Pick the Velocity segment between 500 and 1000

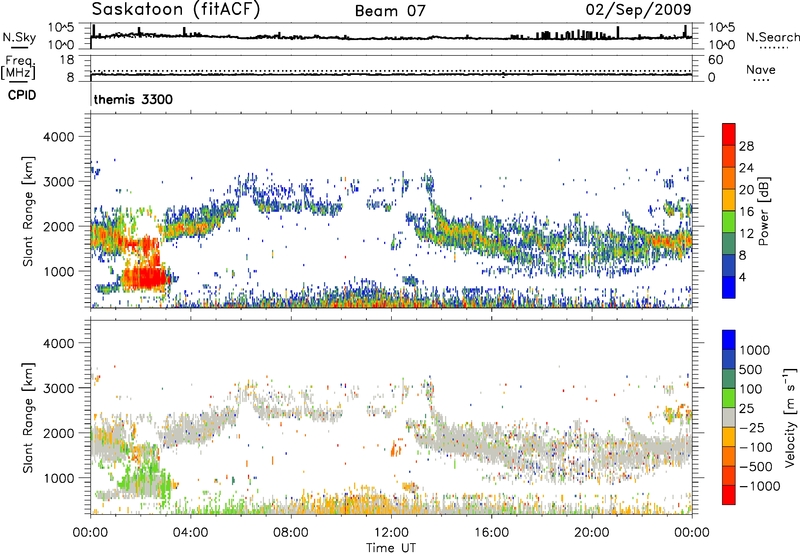click(729, 360)
